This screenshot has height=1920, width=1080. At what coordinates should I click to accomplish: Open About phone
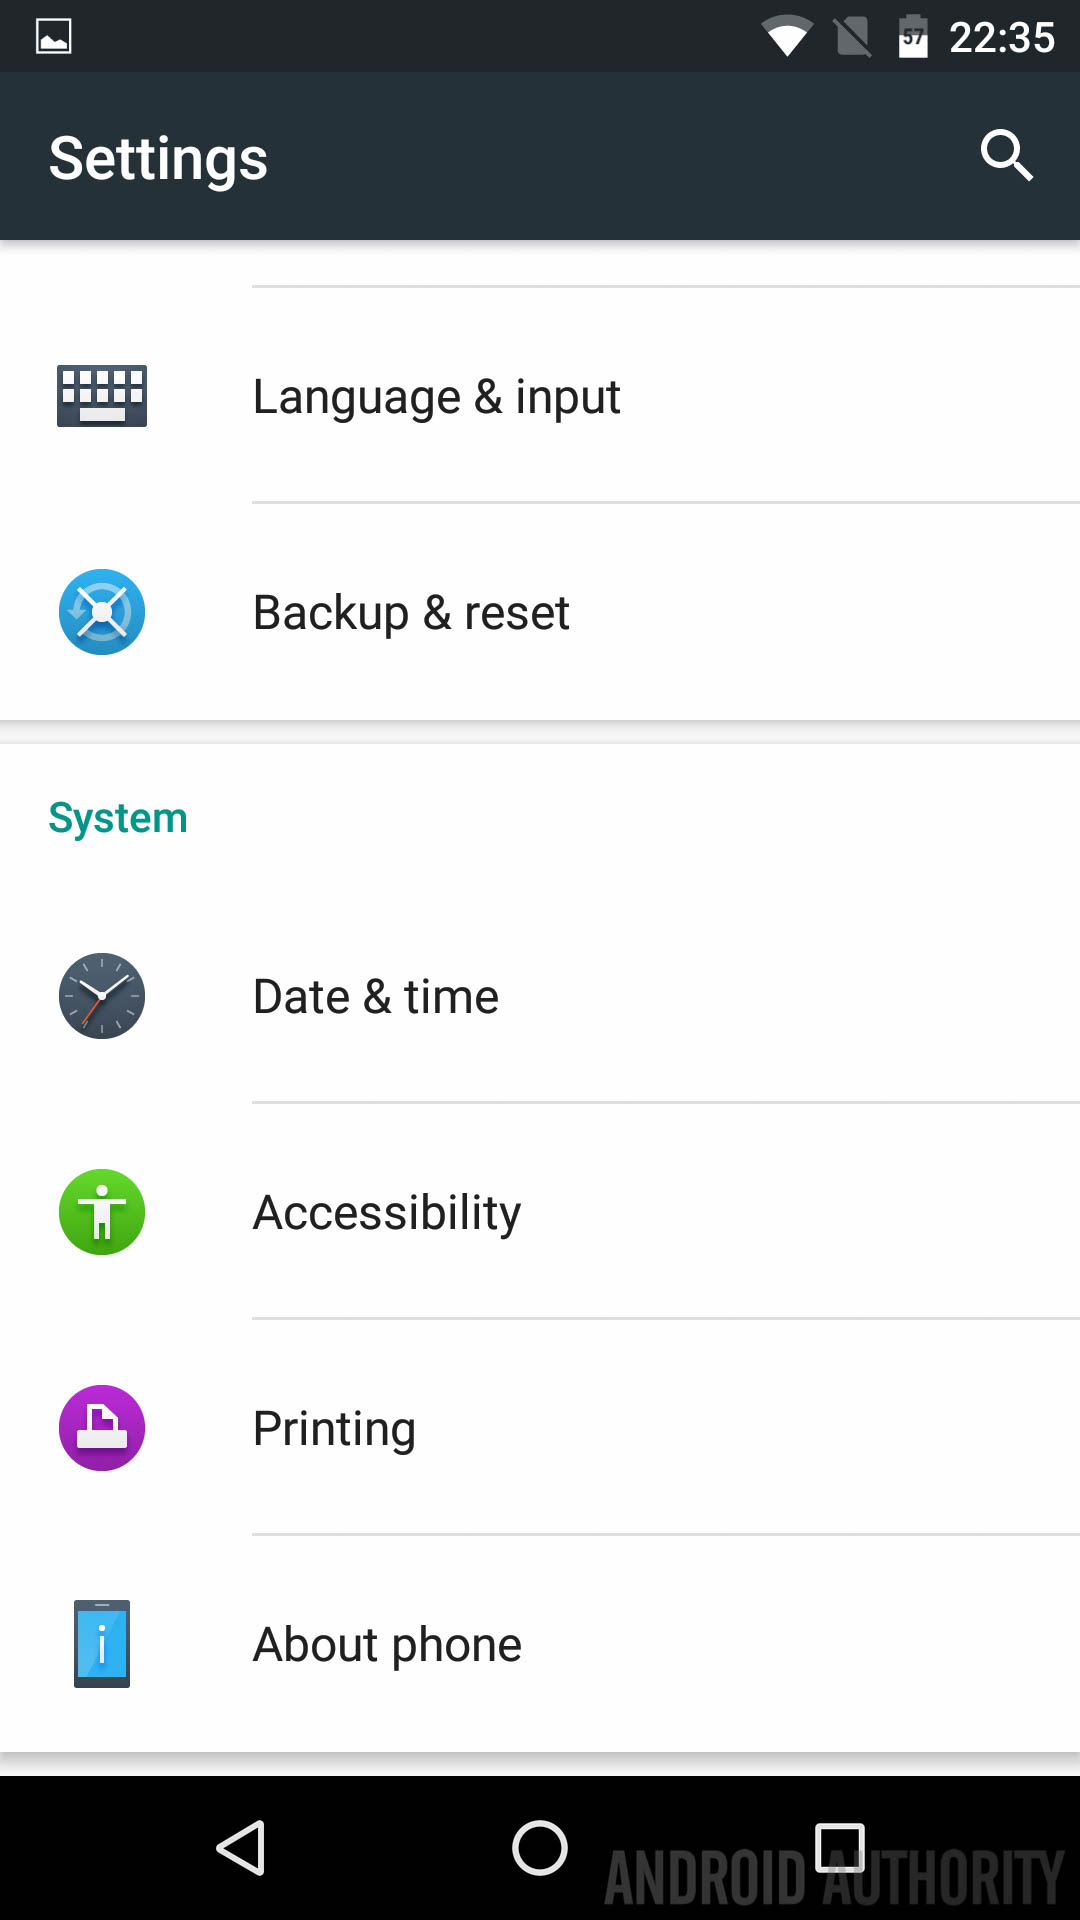[387, 1645]
